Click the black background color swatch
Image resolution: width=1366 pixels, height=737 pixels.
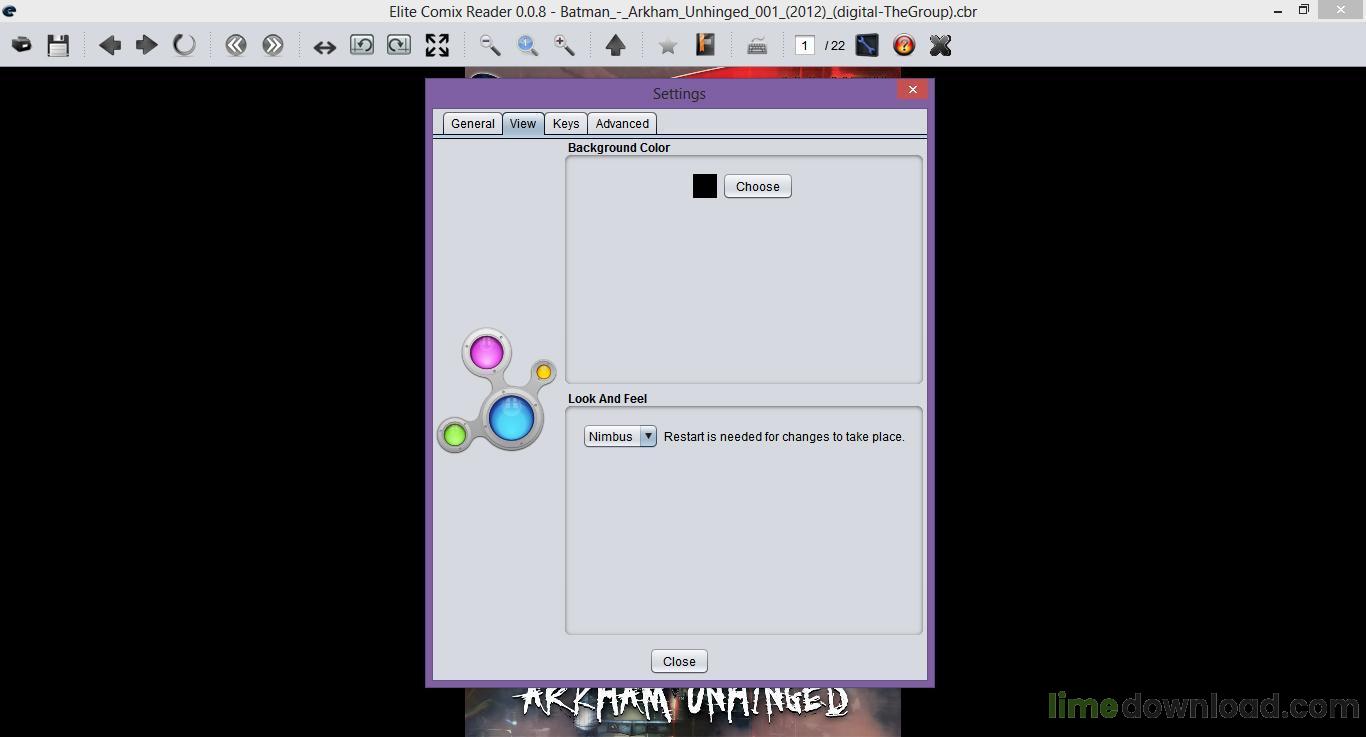pos(705,186)
